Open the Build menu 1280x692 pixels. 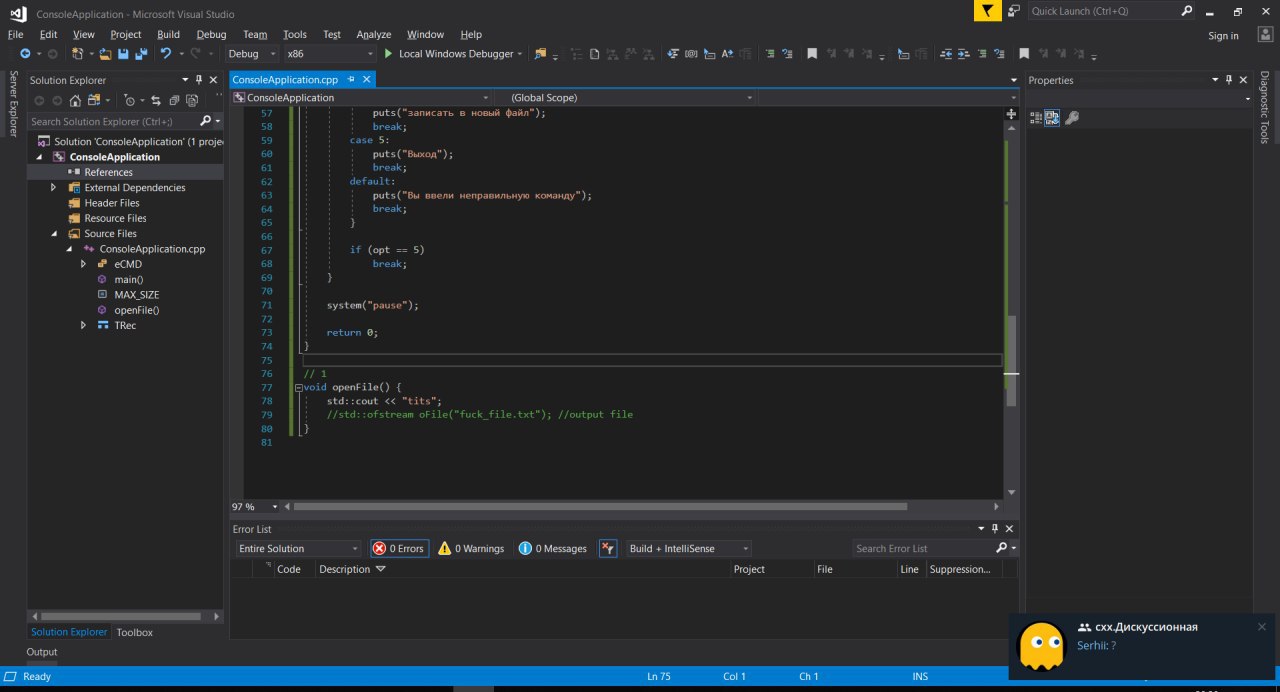[x=168, y=34]
